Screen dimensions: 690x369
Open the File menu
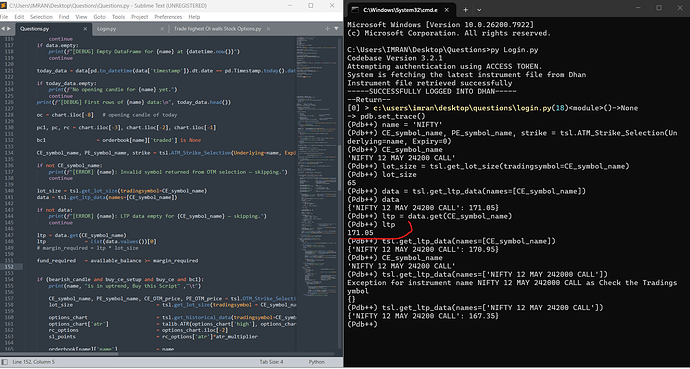point(4,17)
